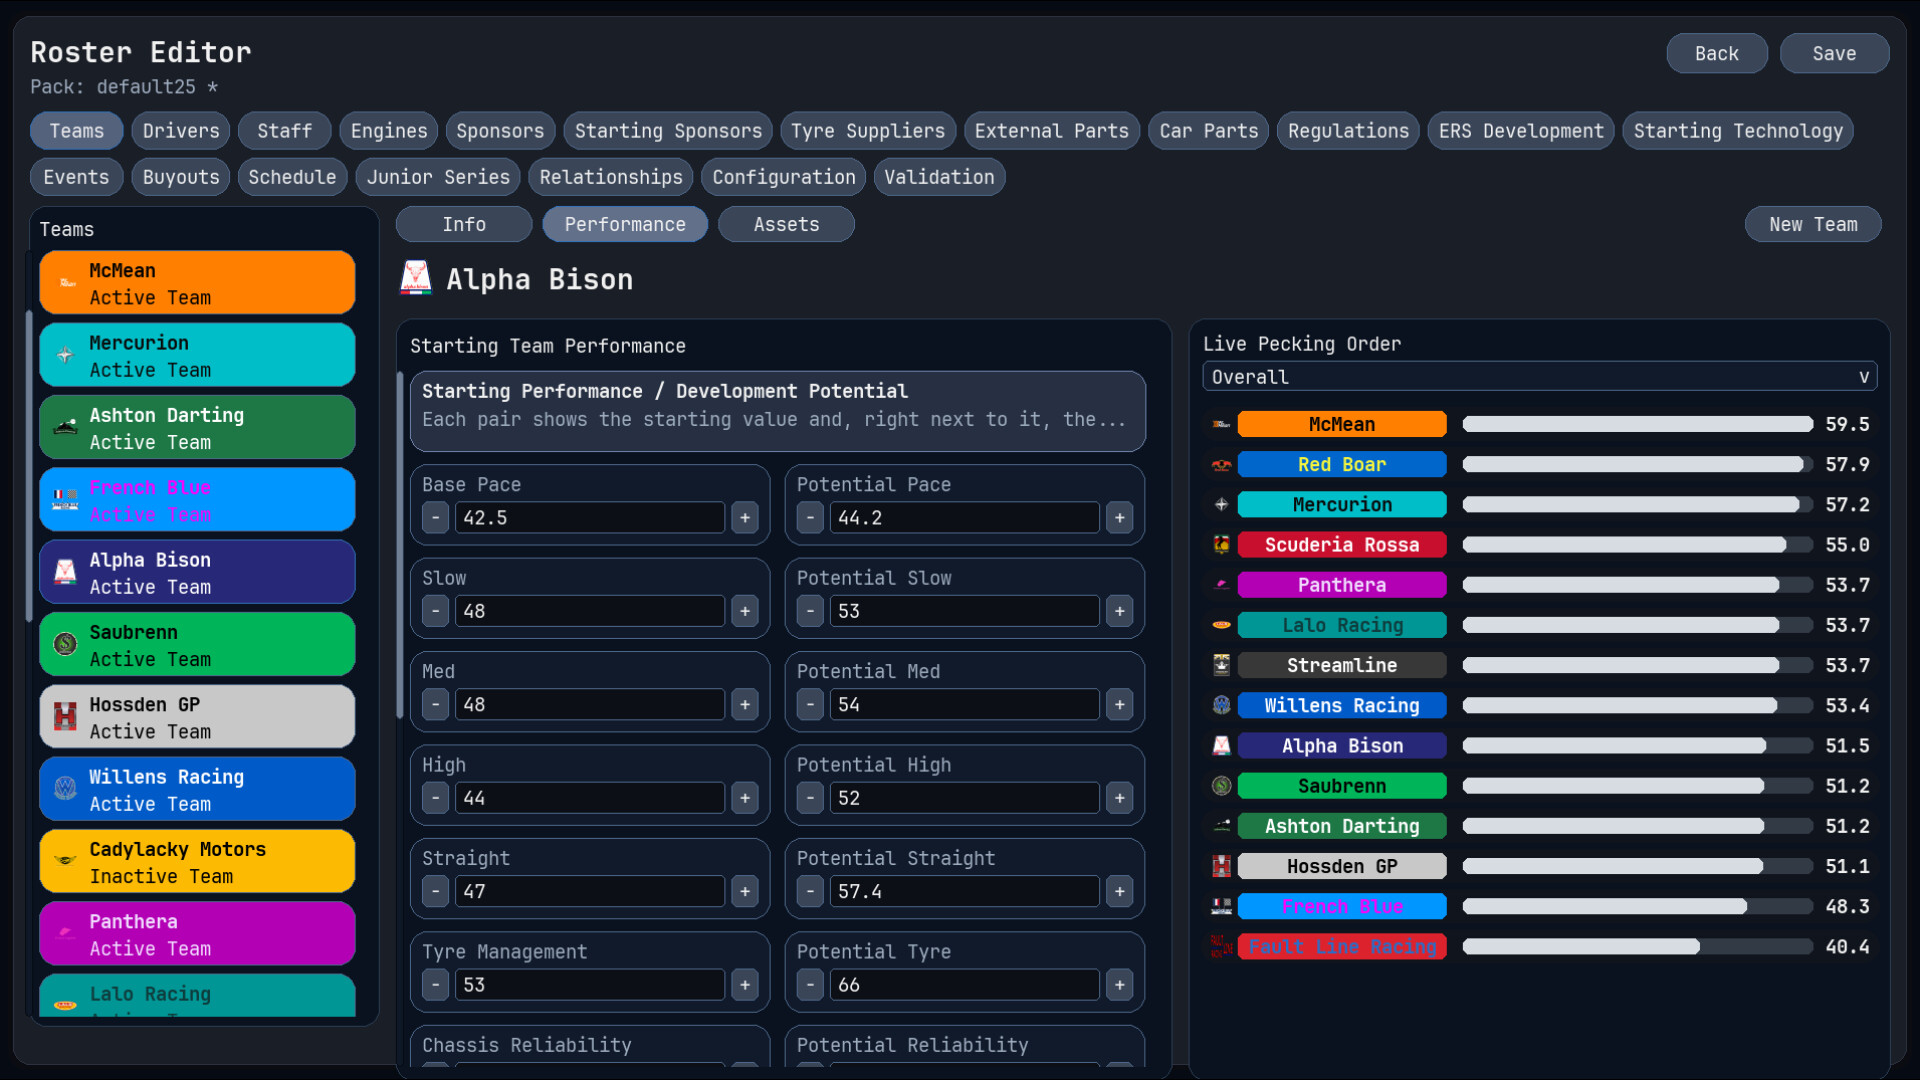Viewport: 1920px width, 1080px height.
Task: Open the Overall pecking order dropdown
Action: point(1539,377)
